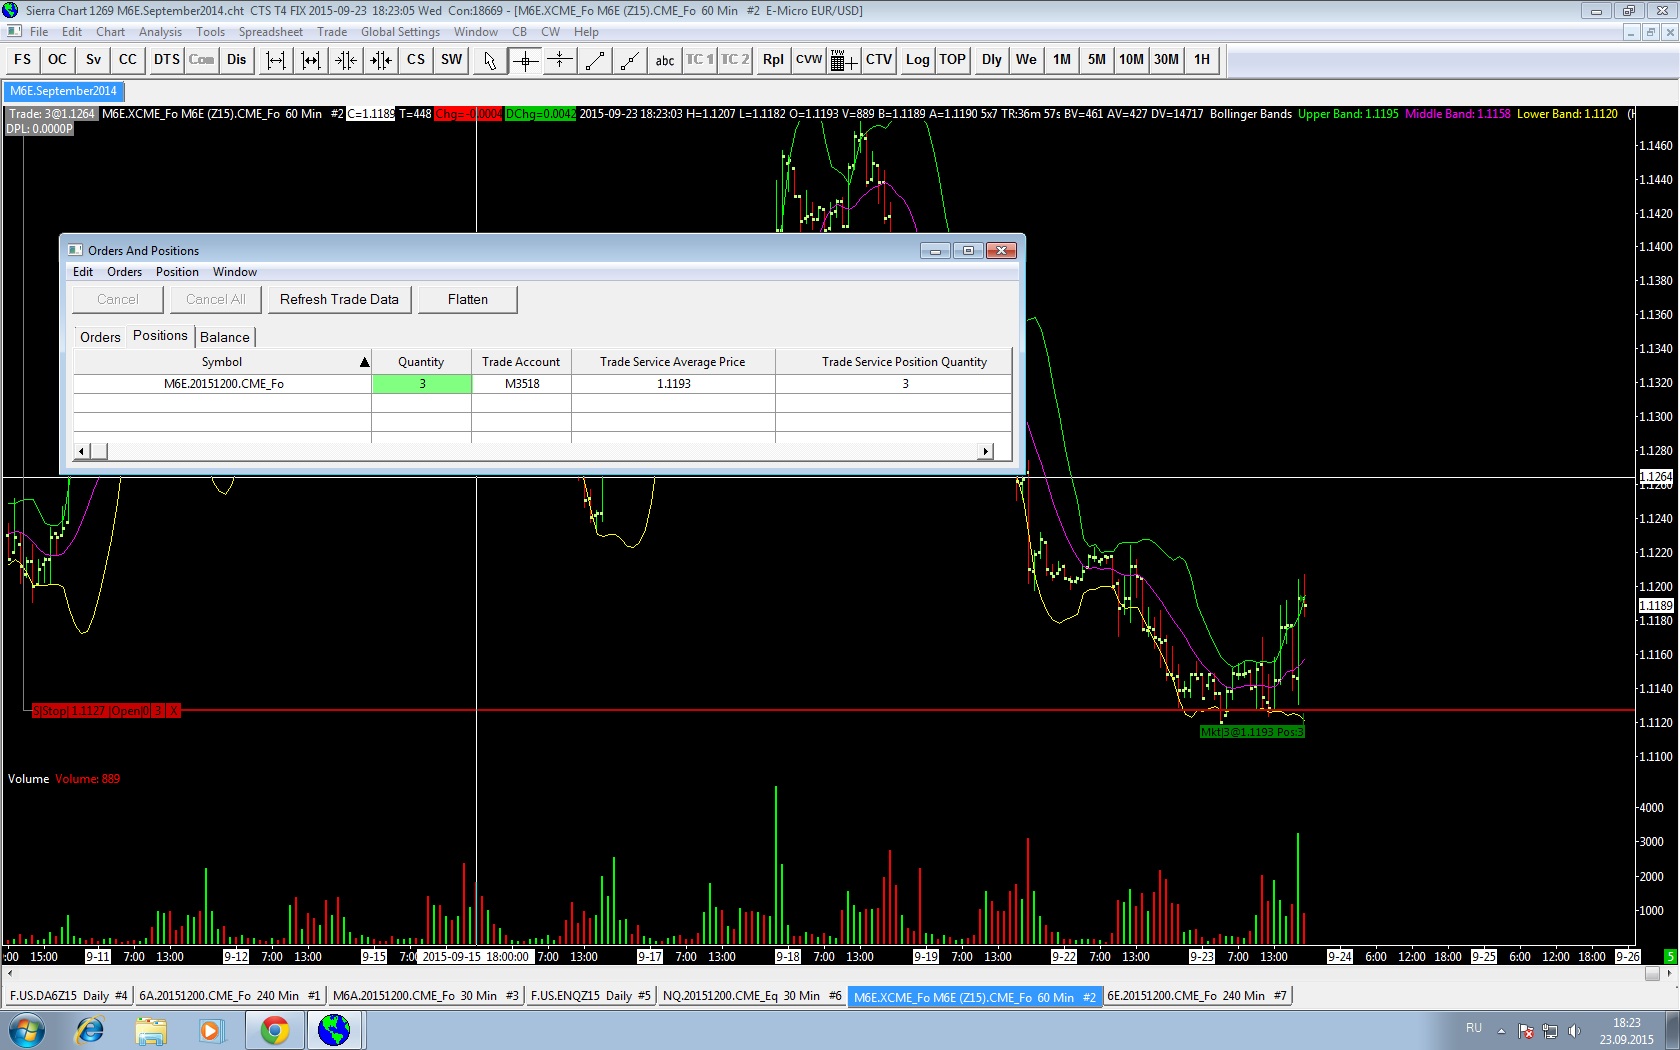
Task: Click the right arrow of positions horizontal scrollbar
Action: pyautogui.click(x=986, y=451)
